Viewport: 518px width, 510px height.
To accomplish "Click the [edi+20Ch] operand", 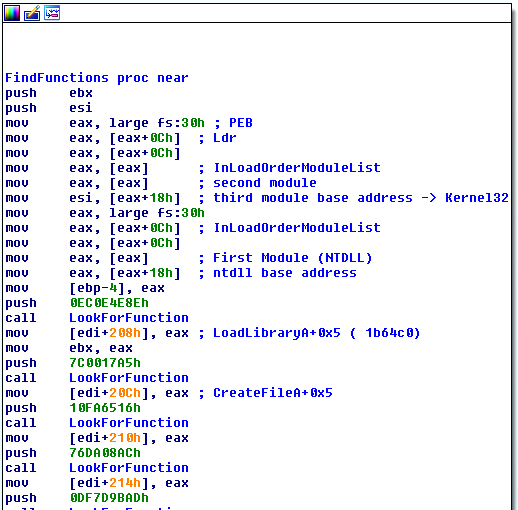I will point(109,393).
